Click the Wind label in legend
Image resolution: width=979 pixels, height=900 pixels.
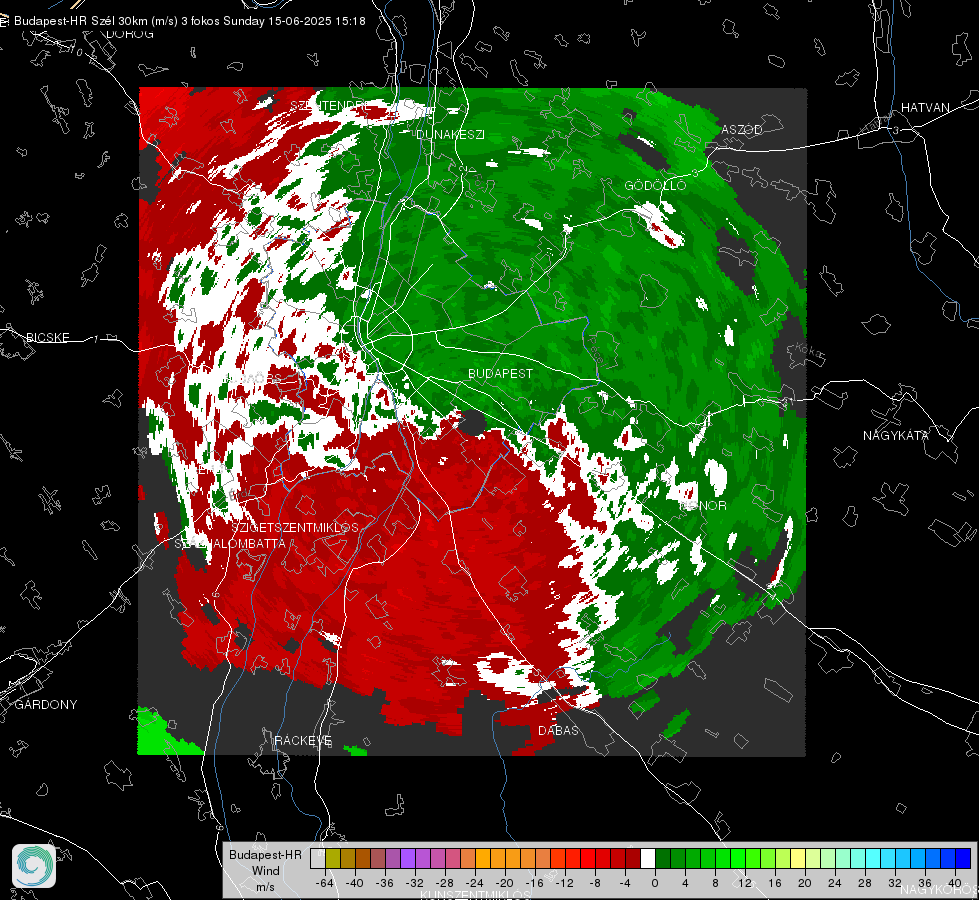pos(265,870)
